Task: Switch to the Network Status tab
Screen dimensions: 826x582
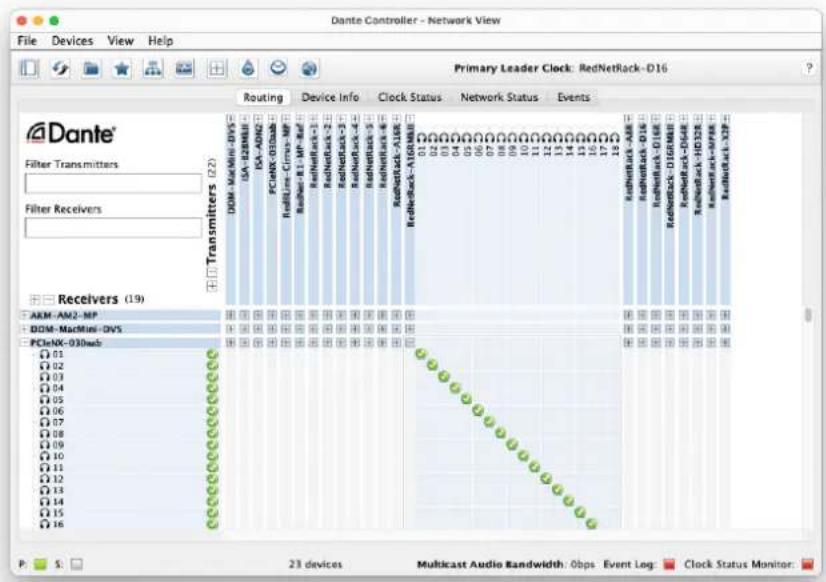Action: point(499,97)
